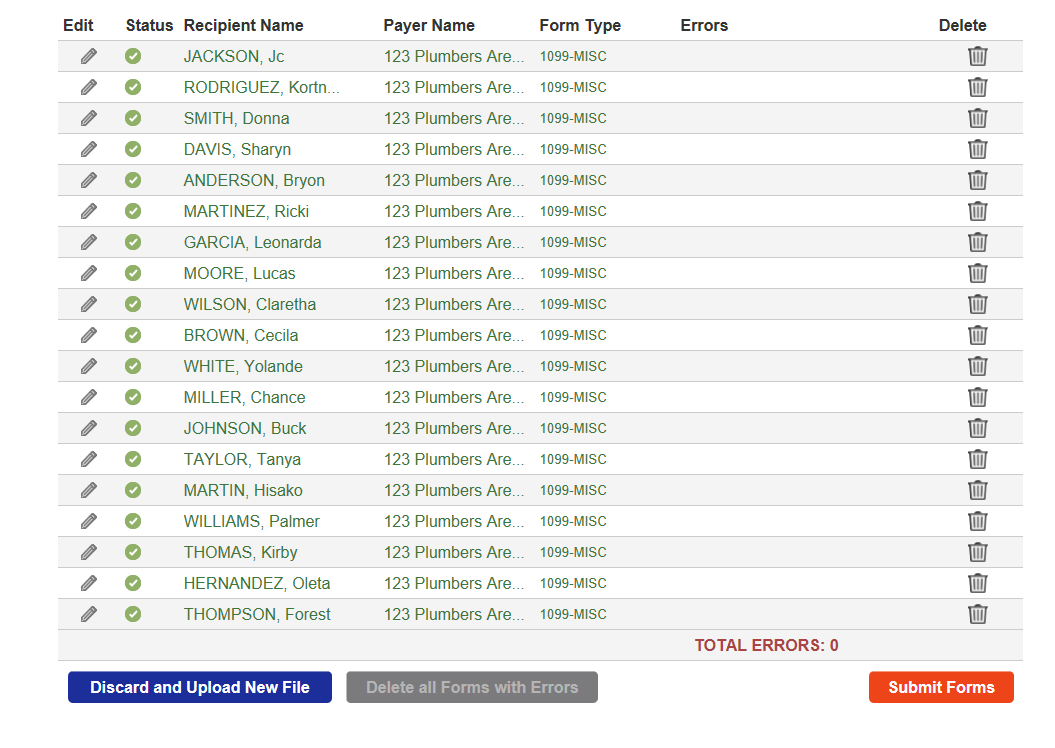This screenshot has height=748, width=1055.
Task: Select recipient name RODRIGUEZ, Kortn...
Action: pos(261,87)
